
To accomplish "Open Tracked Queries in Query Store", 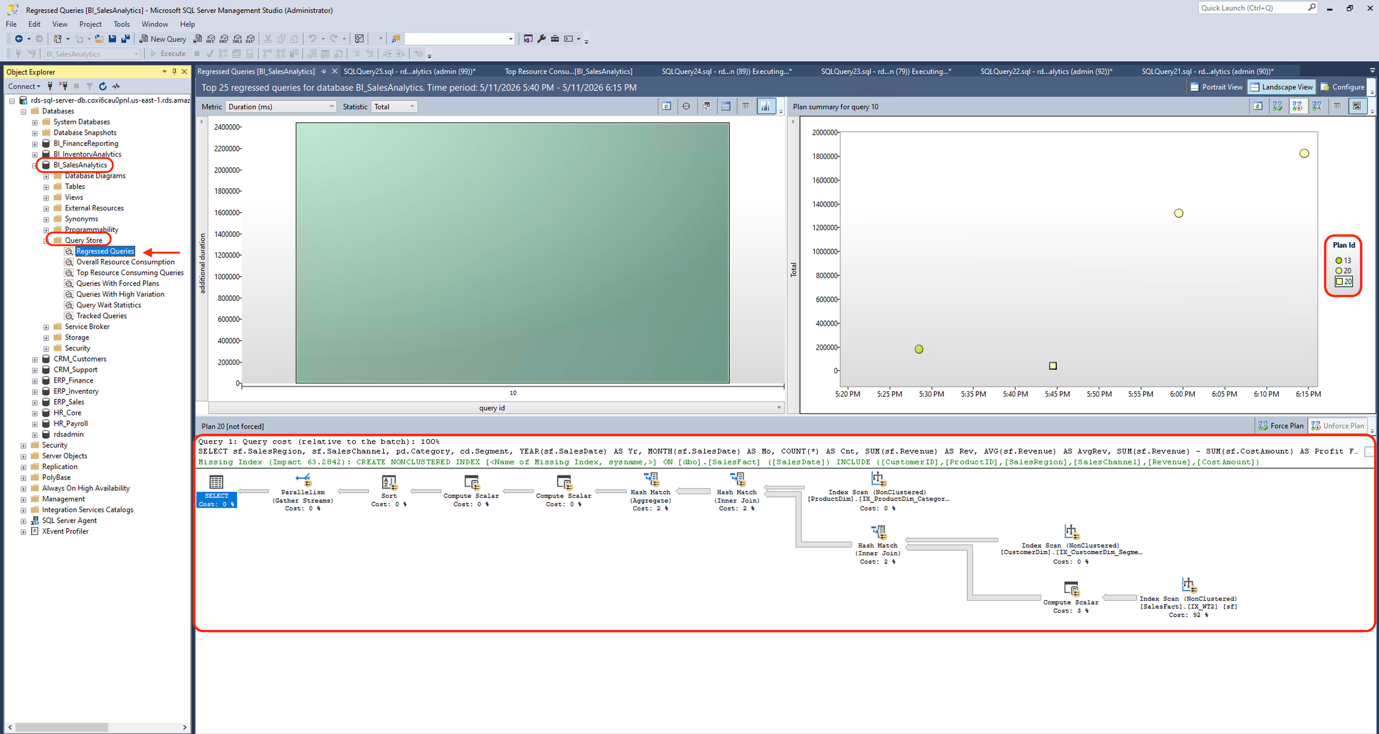I will tap(101, 316).
